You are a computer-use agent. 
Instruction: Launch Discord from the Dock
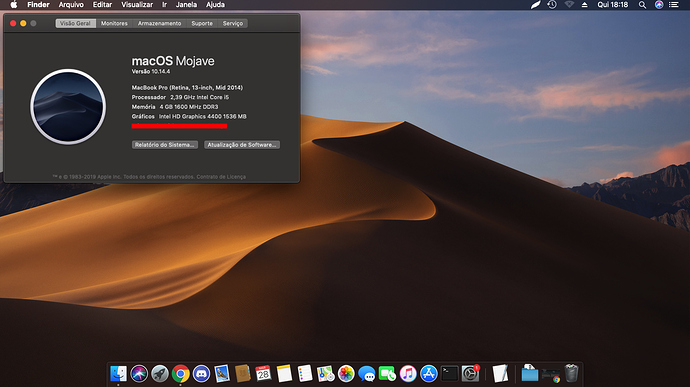201,374
